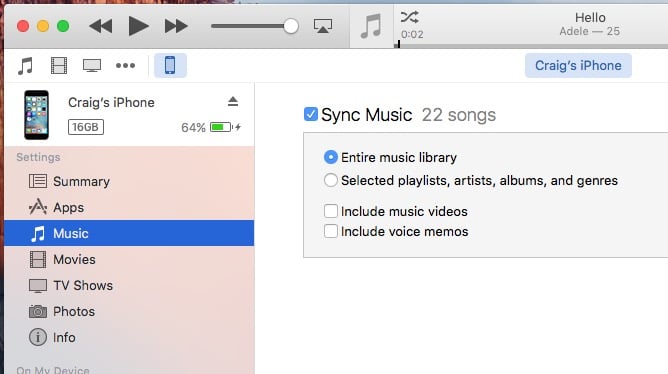Screen dimensions: 668x374
Task: Open the More media types ellipsis menu
Action: click(125, 66)
